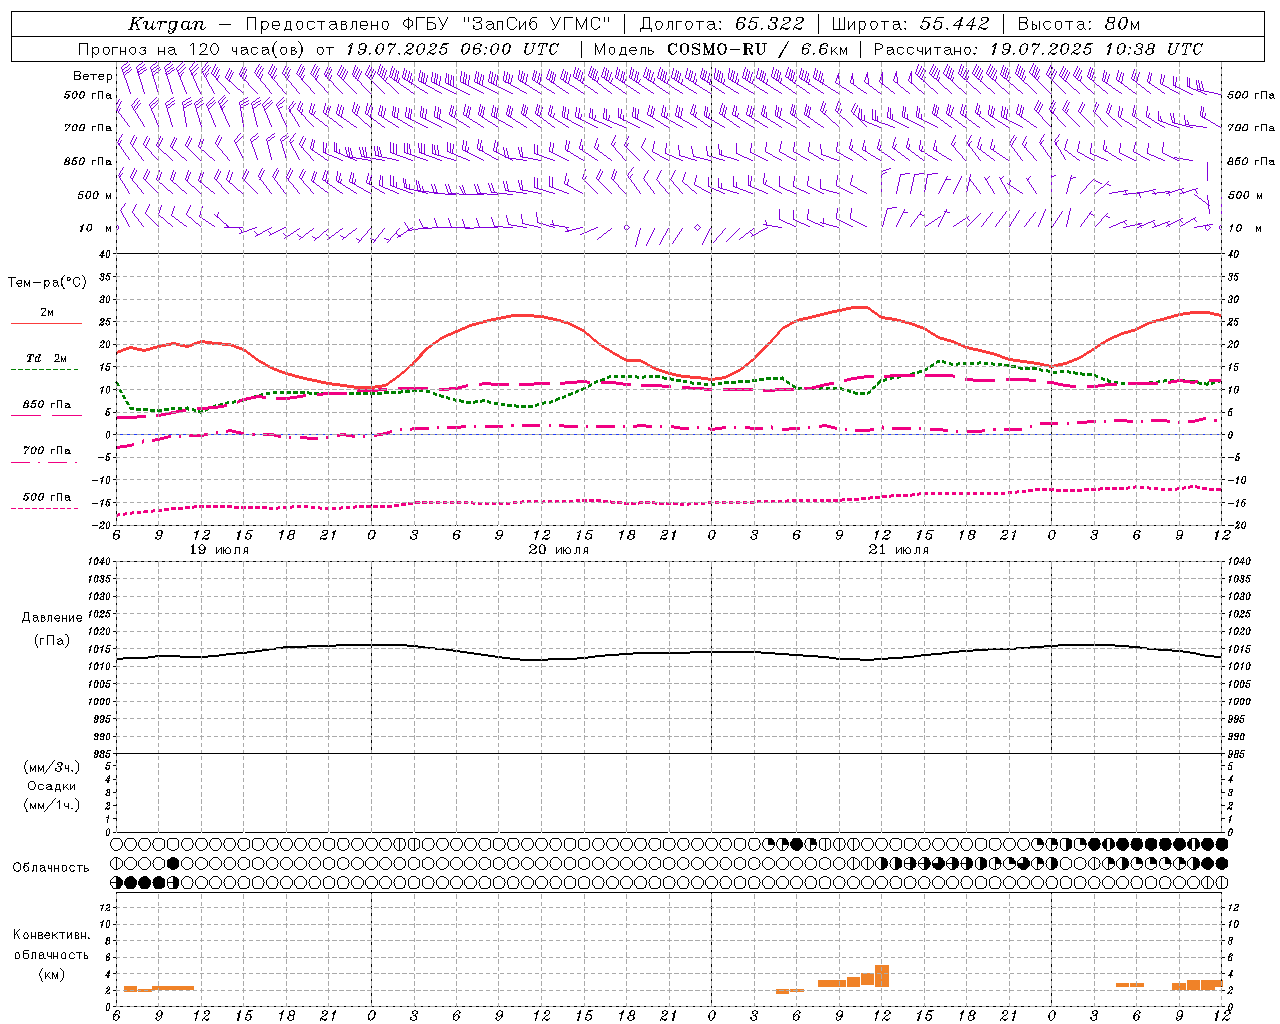Click the "Давление" pressure panel label
This screenshot has height=1024, width=1280.
[x=52, y=618]
